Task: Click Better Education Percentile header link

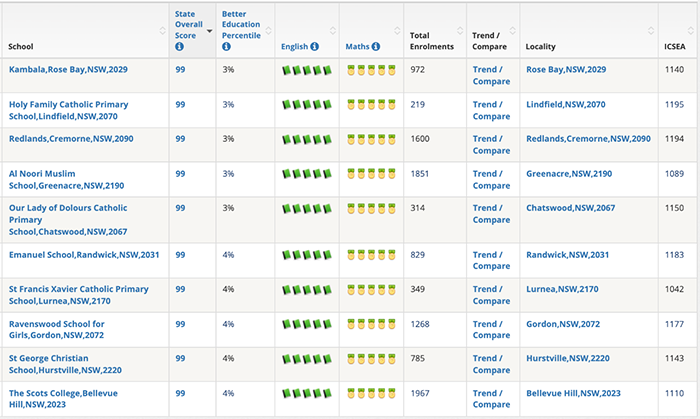Action: click(x=241, y=25)
